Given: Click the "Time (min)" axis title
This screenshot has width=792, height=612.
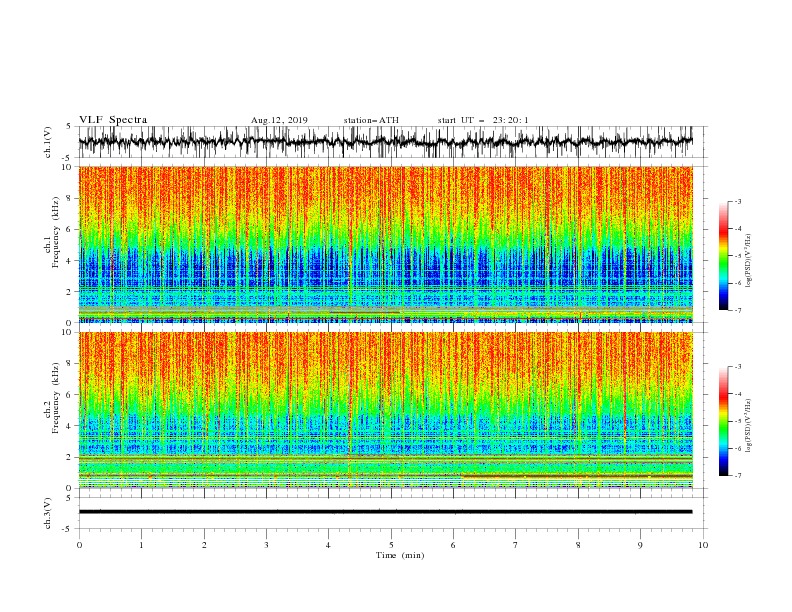Looking at the screenshot, I should 400,555.
